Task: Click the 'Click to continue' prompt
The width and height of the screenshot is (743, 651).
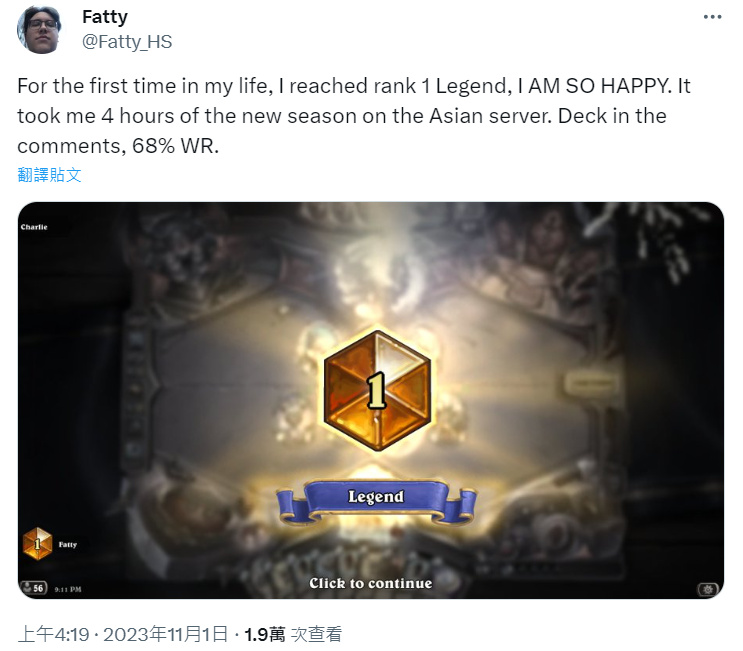Action: (x=371, y=583)
